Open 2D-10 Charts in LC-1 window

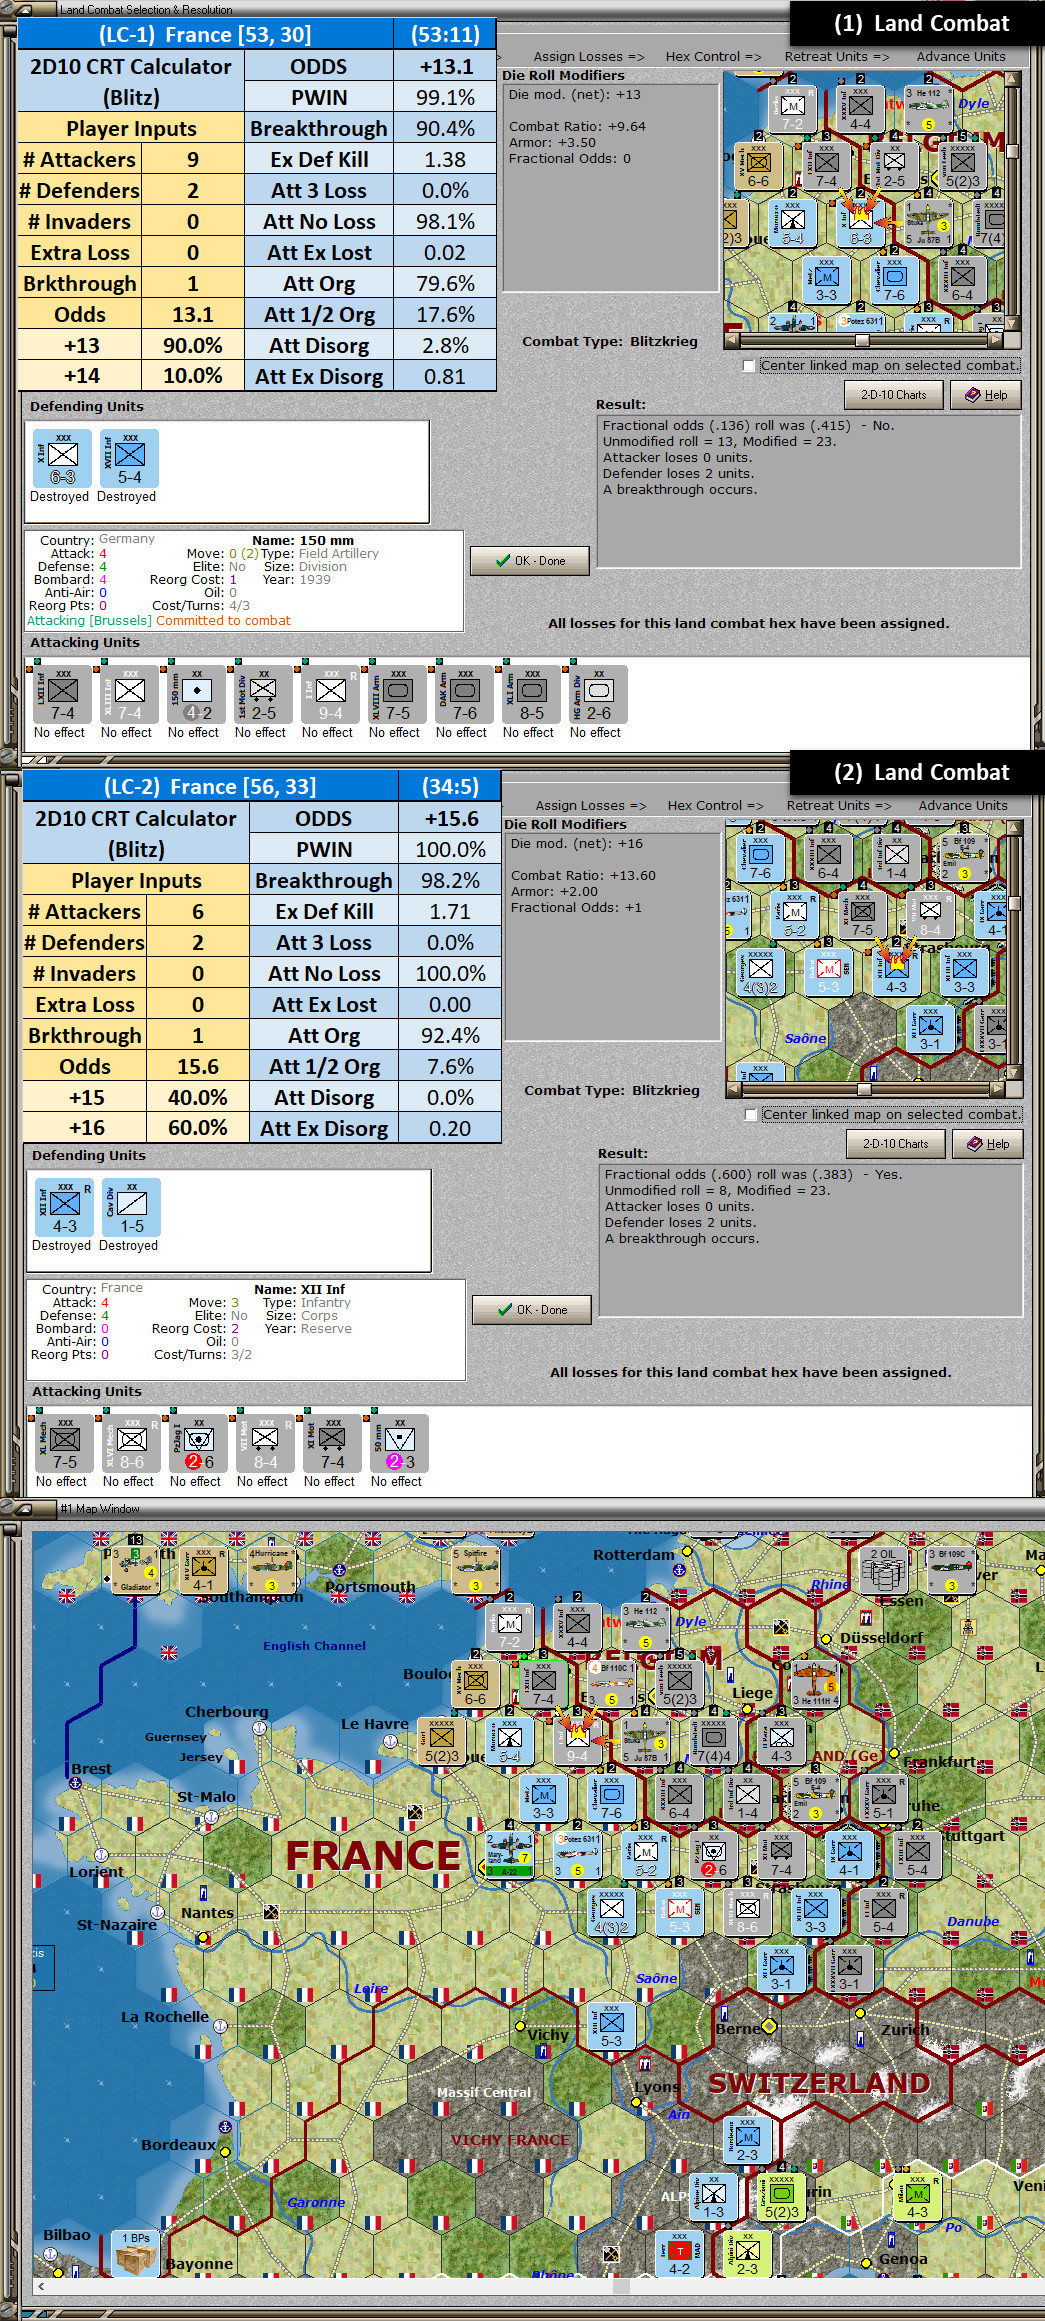tap(893, 395)
